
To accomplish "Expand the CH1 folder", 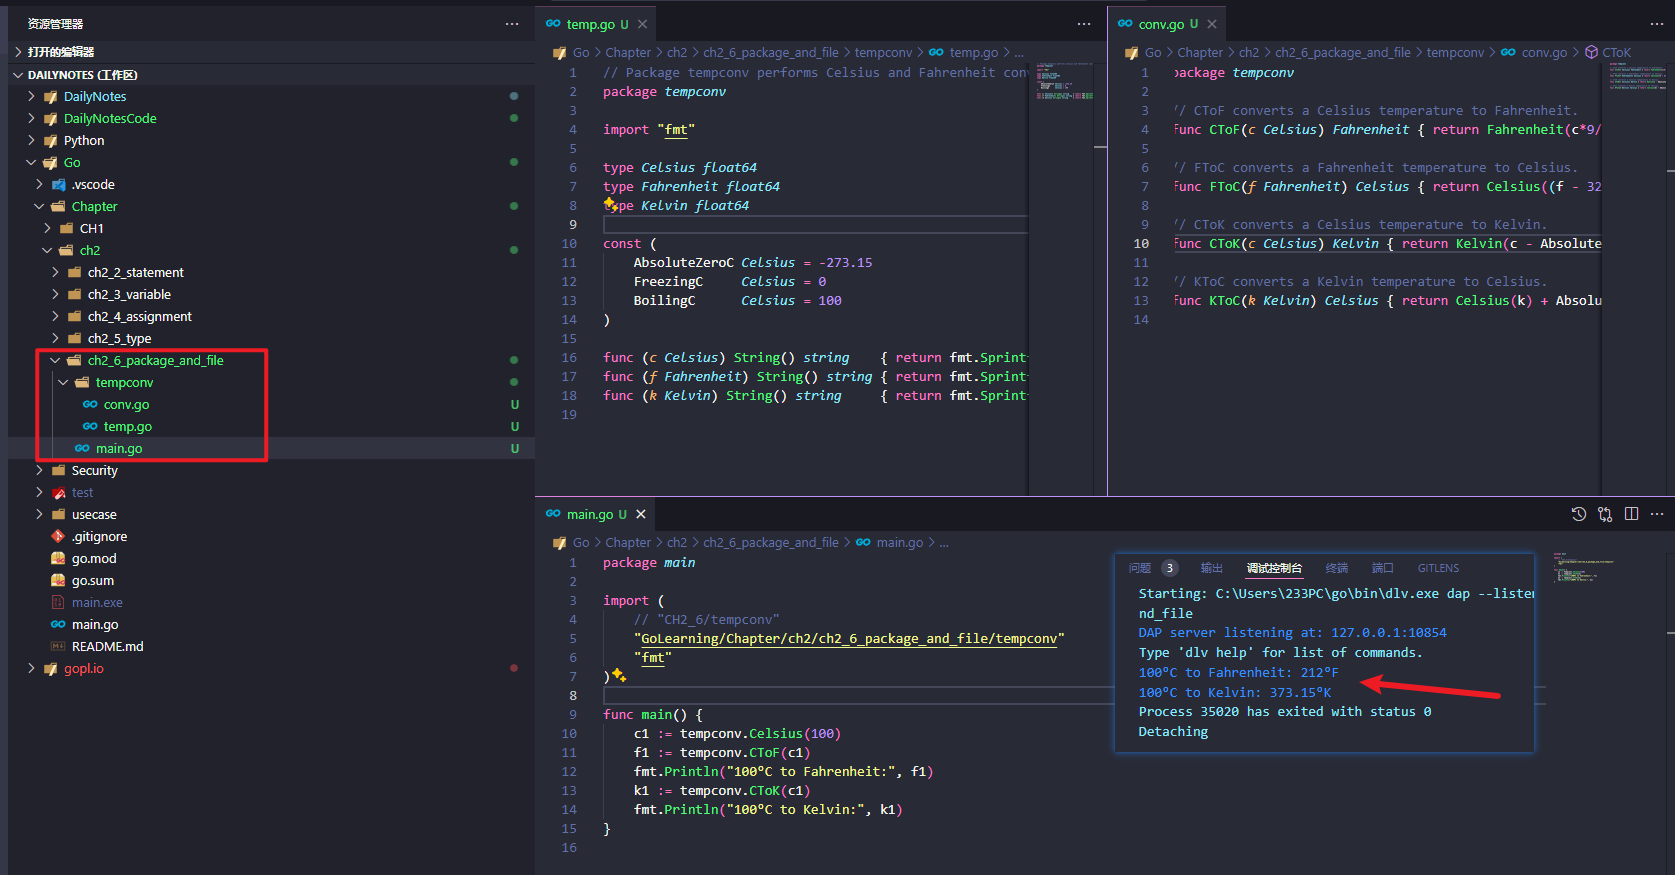I will (47, 228).
